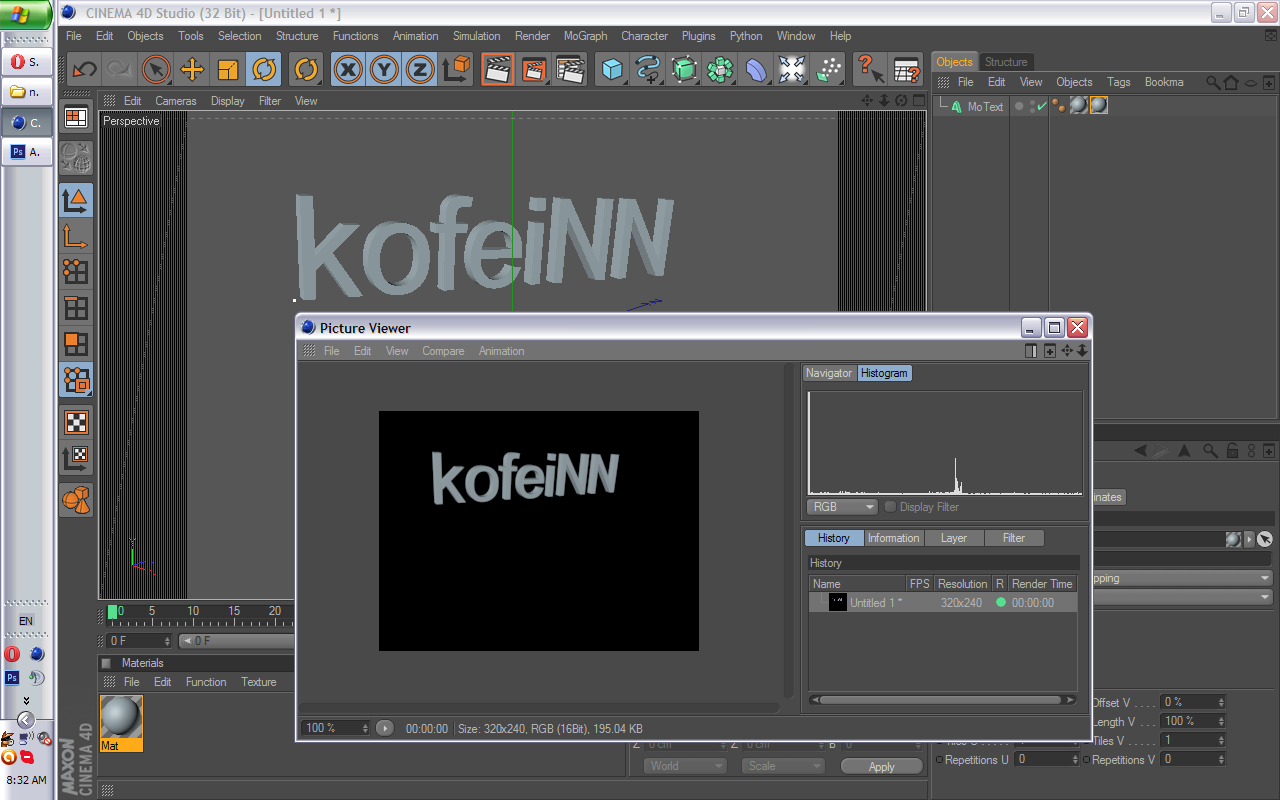Add a Cube primitive object
Screen dimensions: 1280x800
(612, 69)
